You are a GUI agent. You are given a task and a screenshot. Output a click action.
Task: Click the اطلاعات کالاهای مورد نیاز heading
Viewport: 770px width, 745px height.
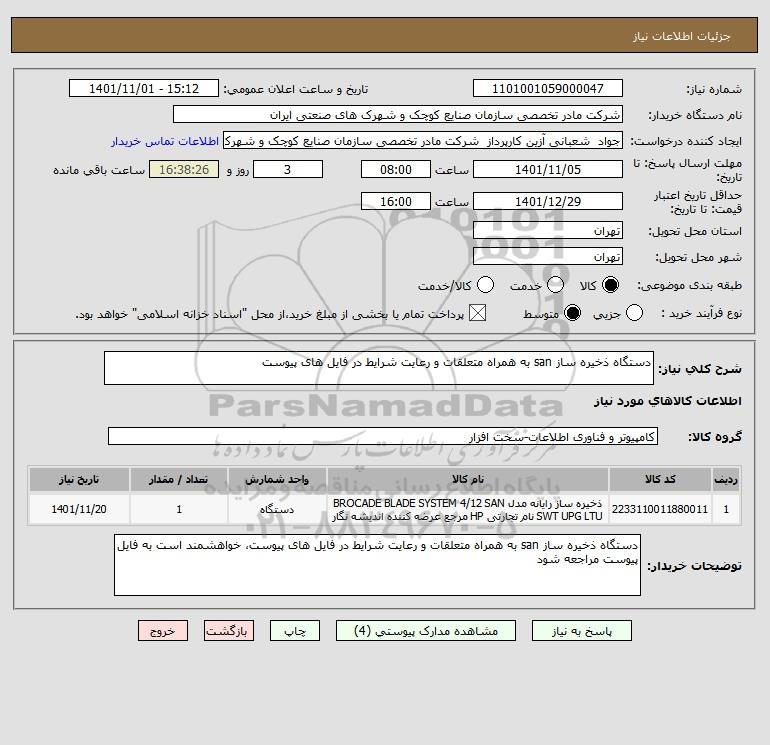[668, 401]
